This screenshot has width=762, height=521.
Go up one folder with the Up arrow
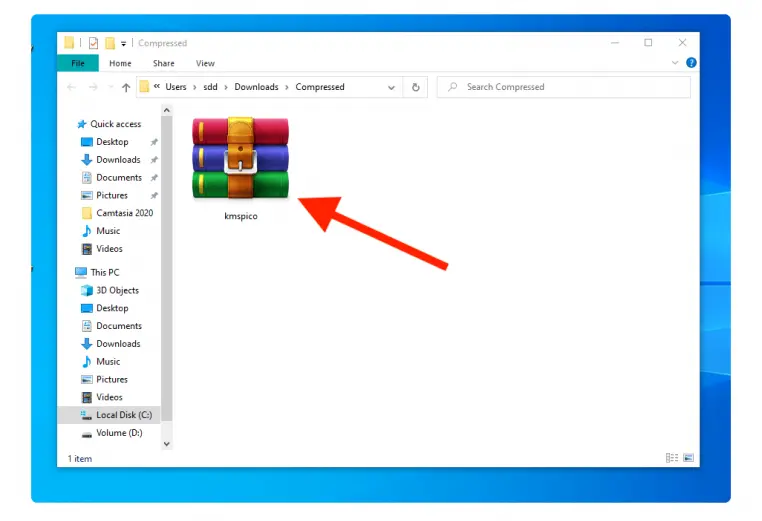tap(126, 87)
